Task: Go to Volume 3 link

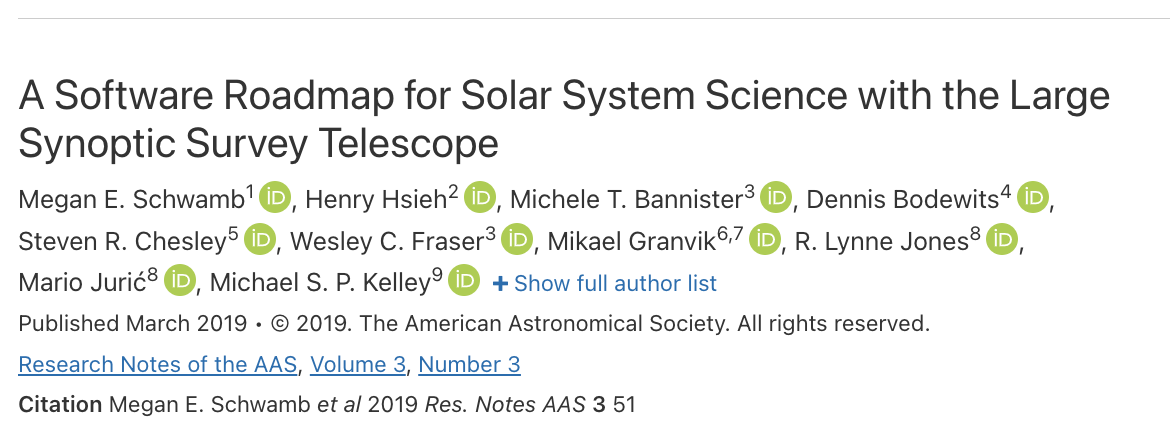Action: coord(358,365)
